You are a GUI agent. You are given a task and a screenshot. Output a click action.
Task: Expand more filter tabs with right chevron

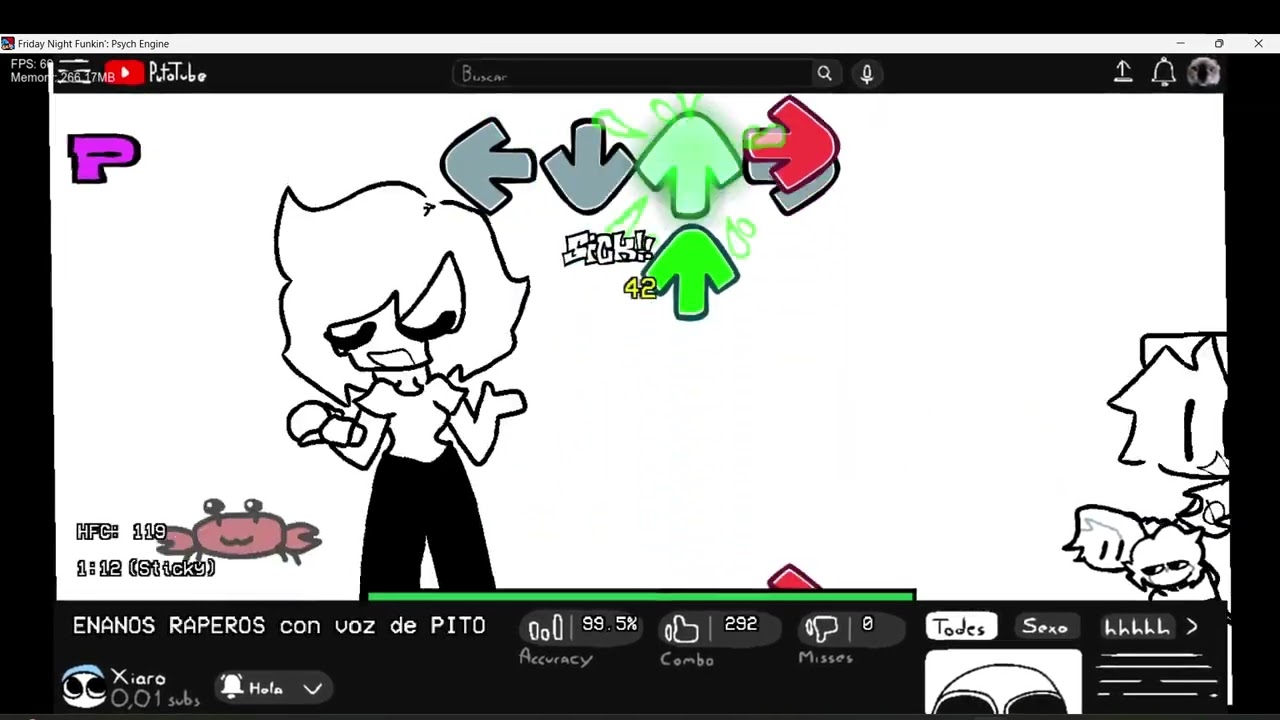point(1192,627)
